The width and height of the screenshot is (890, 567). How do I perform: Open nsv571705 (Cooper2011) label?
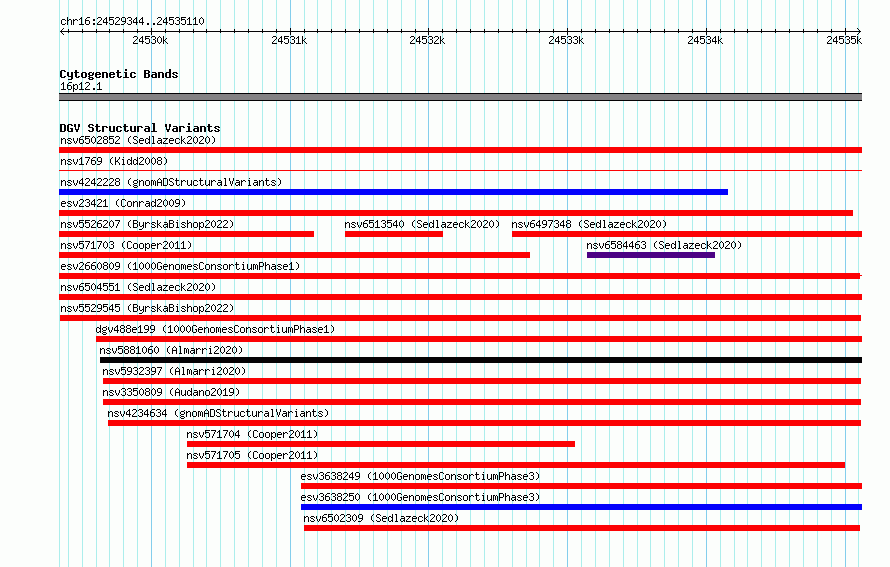point(252,455)
